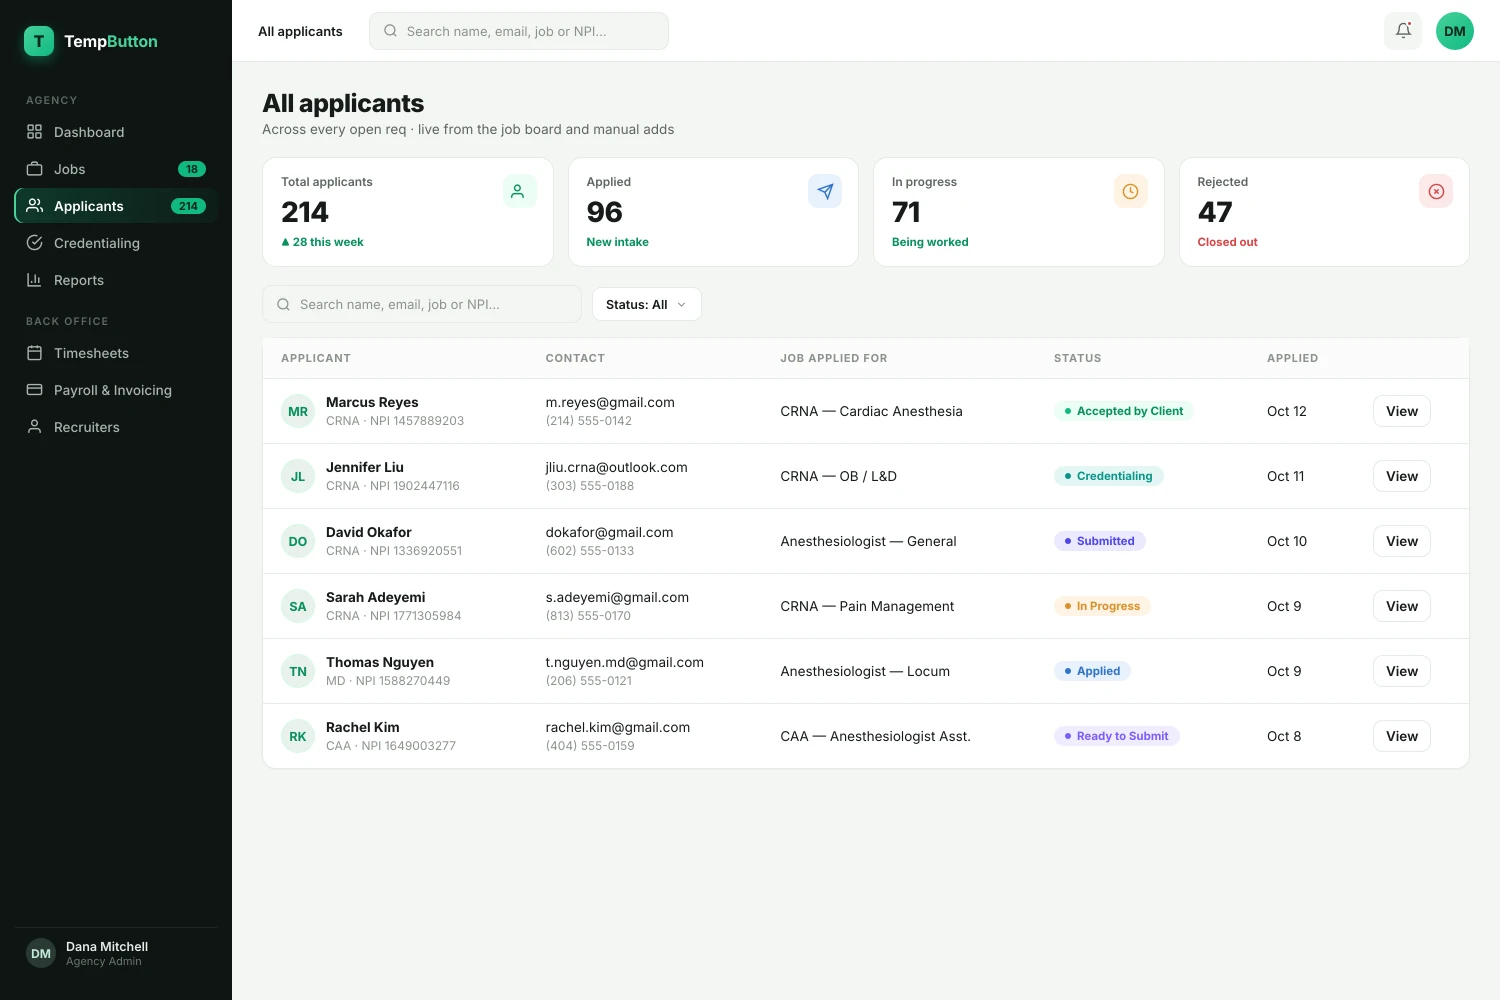Viewport: 1500px width, 1000px height.
Task: Click the Dana Mitchell profile name
Action: coord(107,946)
